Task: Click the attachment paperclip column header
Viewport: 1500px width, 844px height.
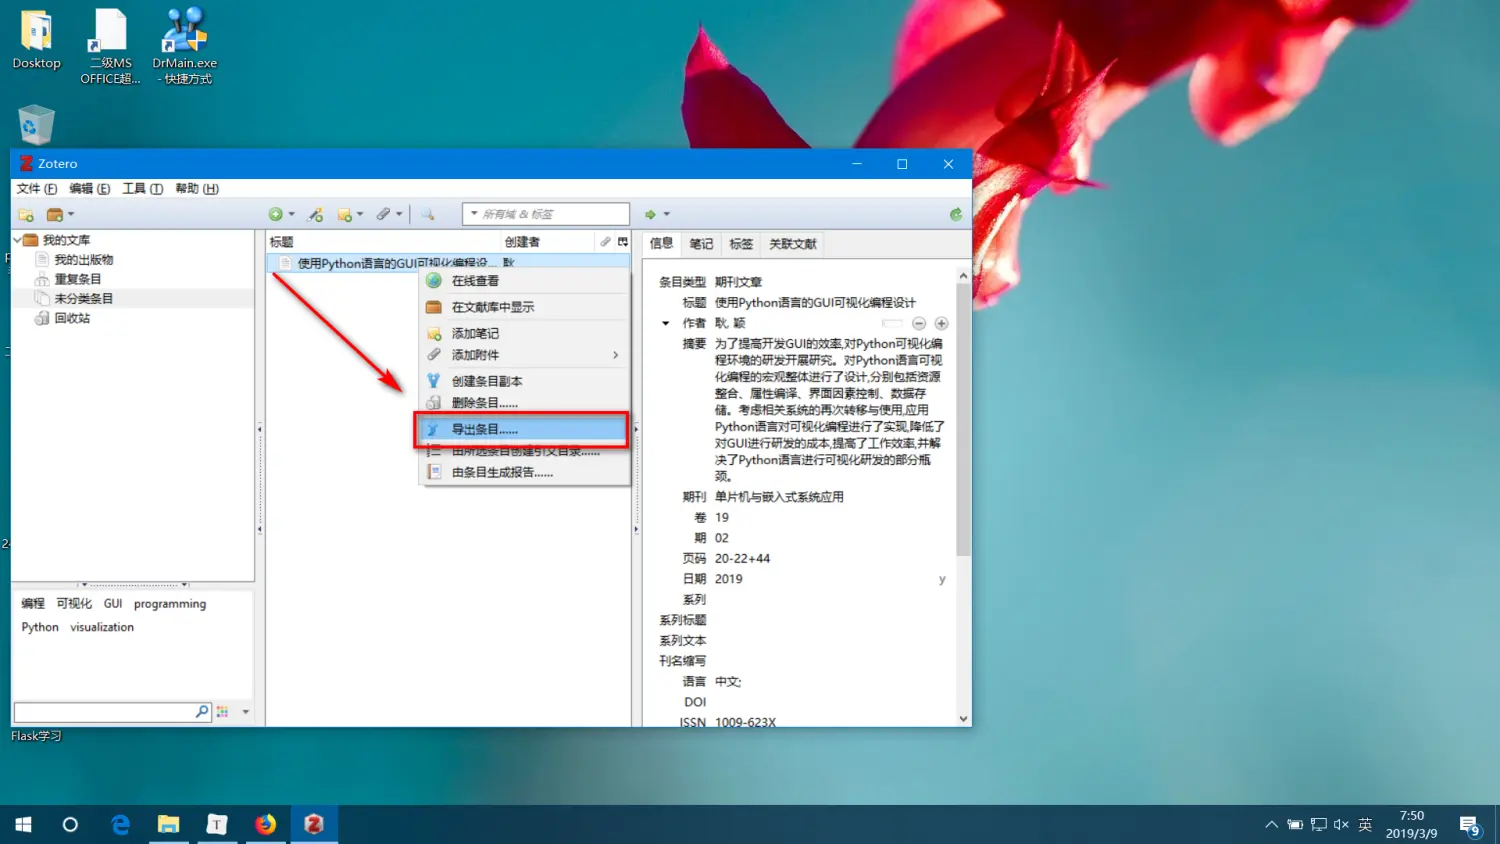Action: point(605,242)
